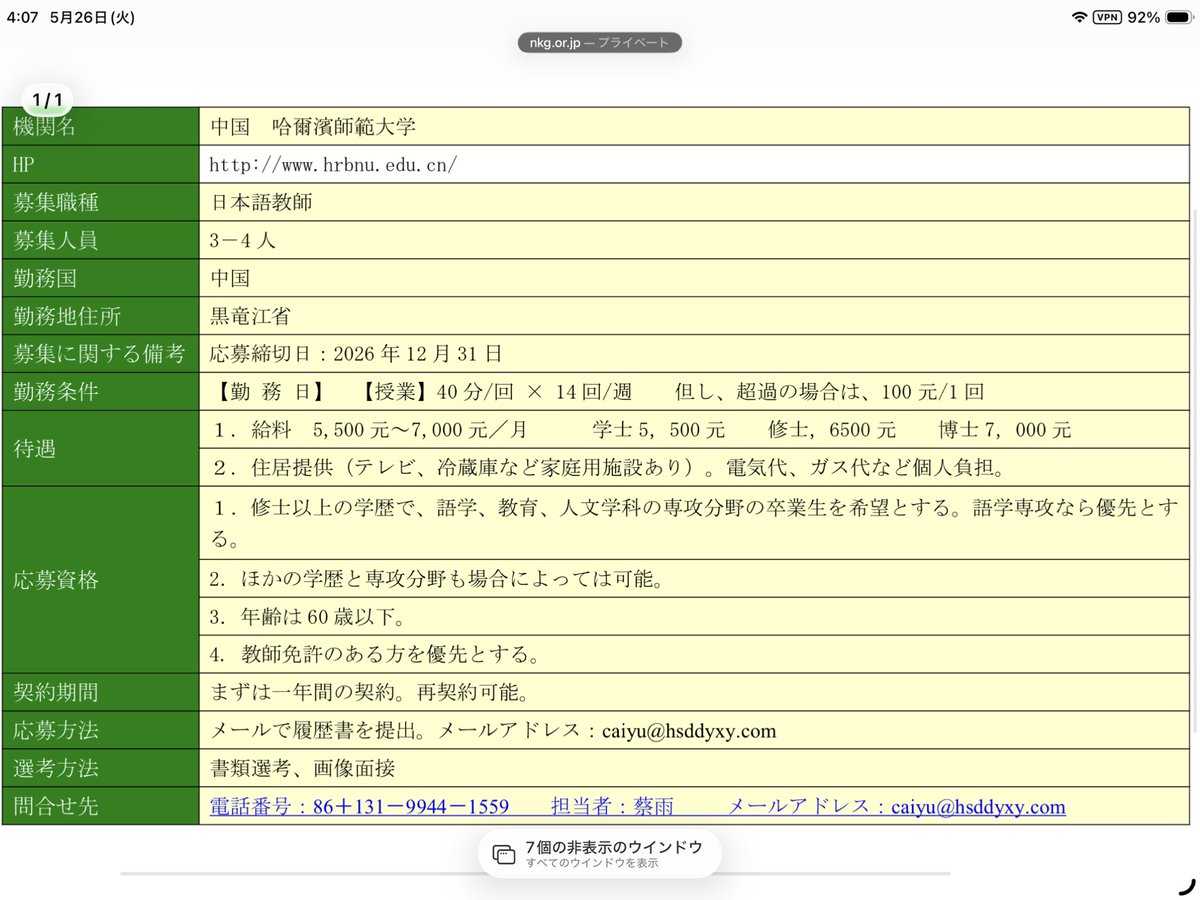Select the 選考方法 header cell
The width and height of the screenshot is (1200, 900).
[x=100, y=768]
